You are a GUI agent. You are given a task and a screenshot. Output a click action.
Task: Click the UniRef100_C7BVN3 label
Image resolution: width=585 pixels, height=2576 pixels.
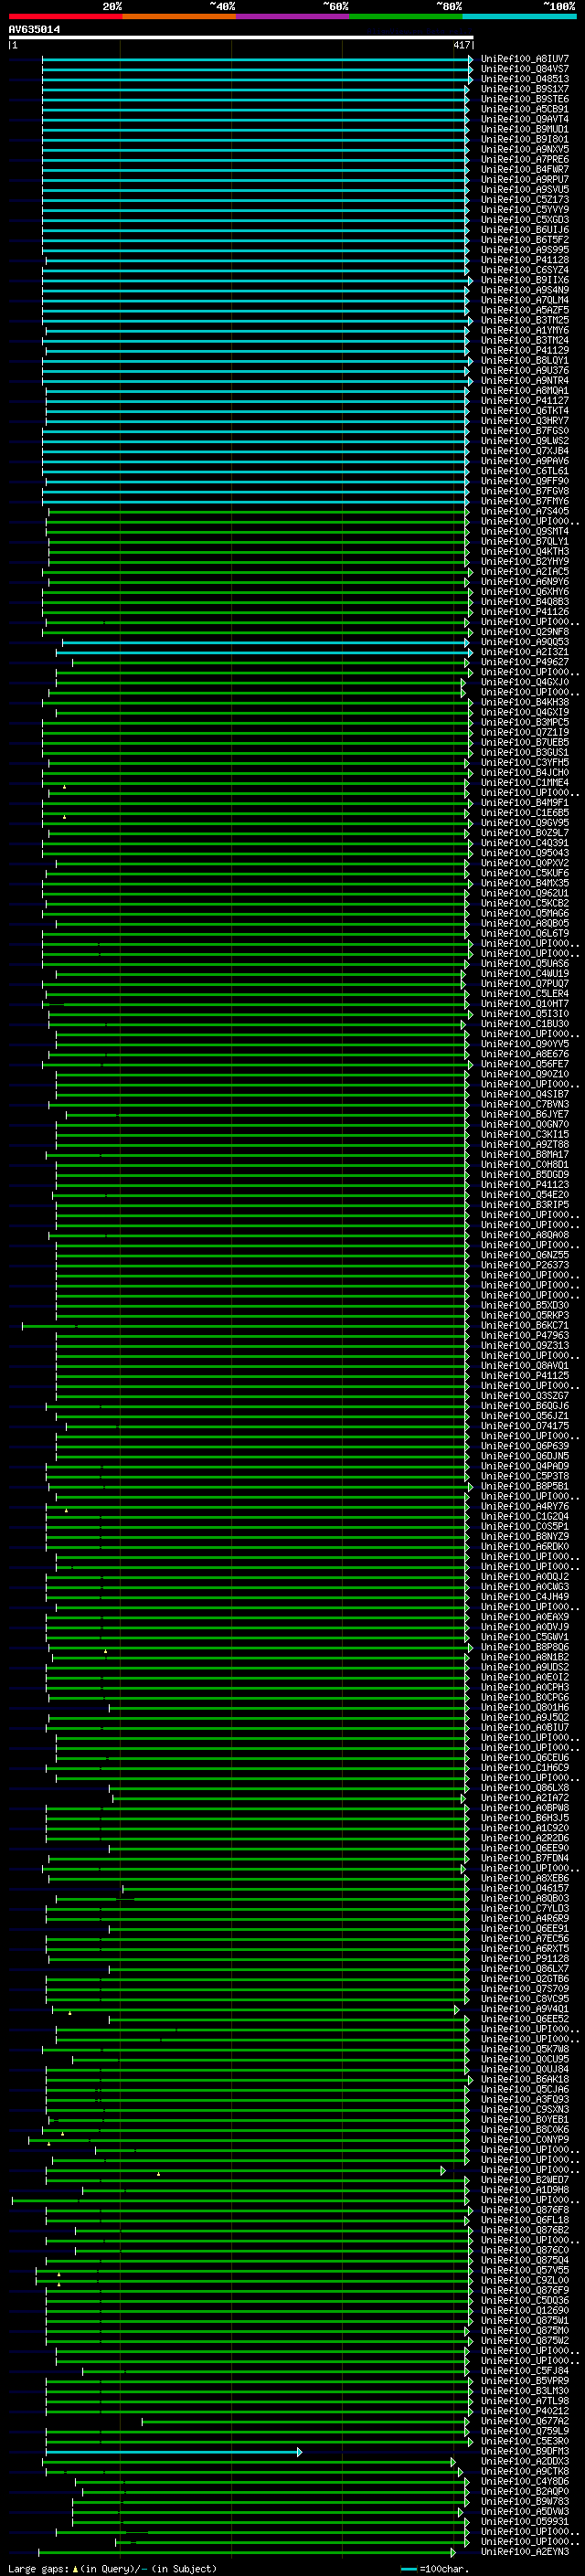[x=525, y=1104]
